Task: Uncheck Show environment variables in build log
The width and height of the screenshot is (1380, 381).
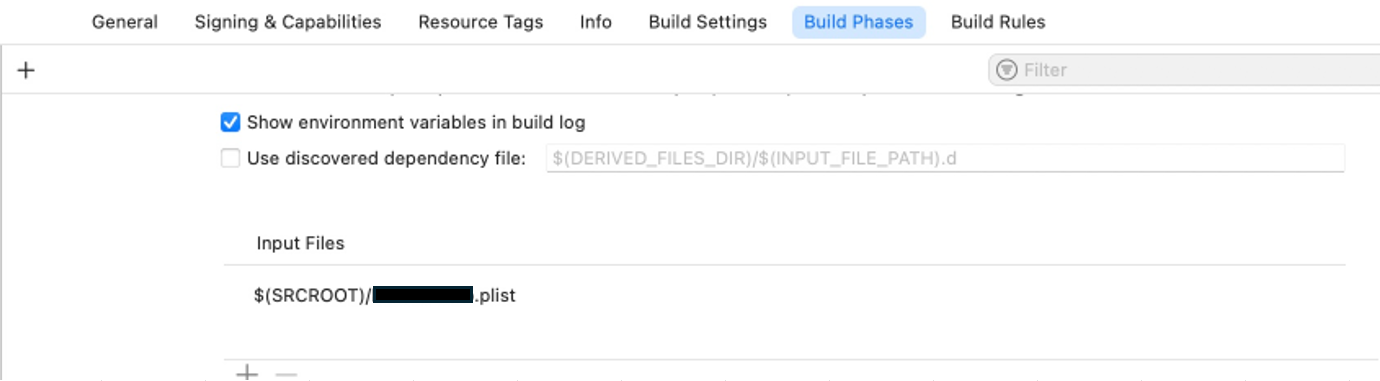Action: pos(230,122)
